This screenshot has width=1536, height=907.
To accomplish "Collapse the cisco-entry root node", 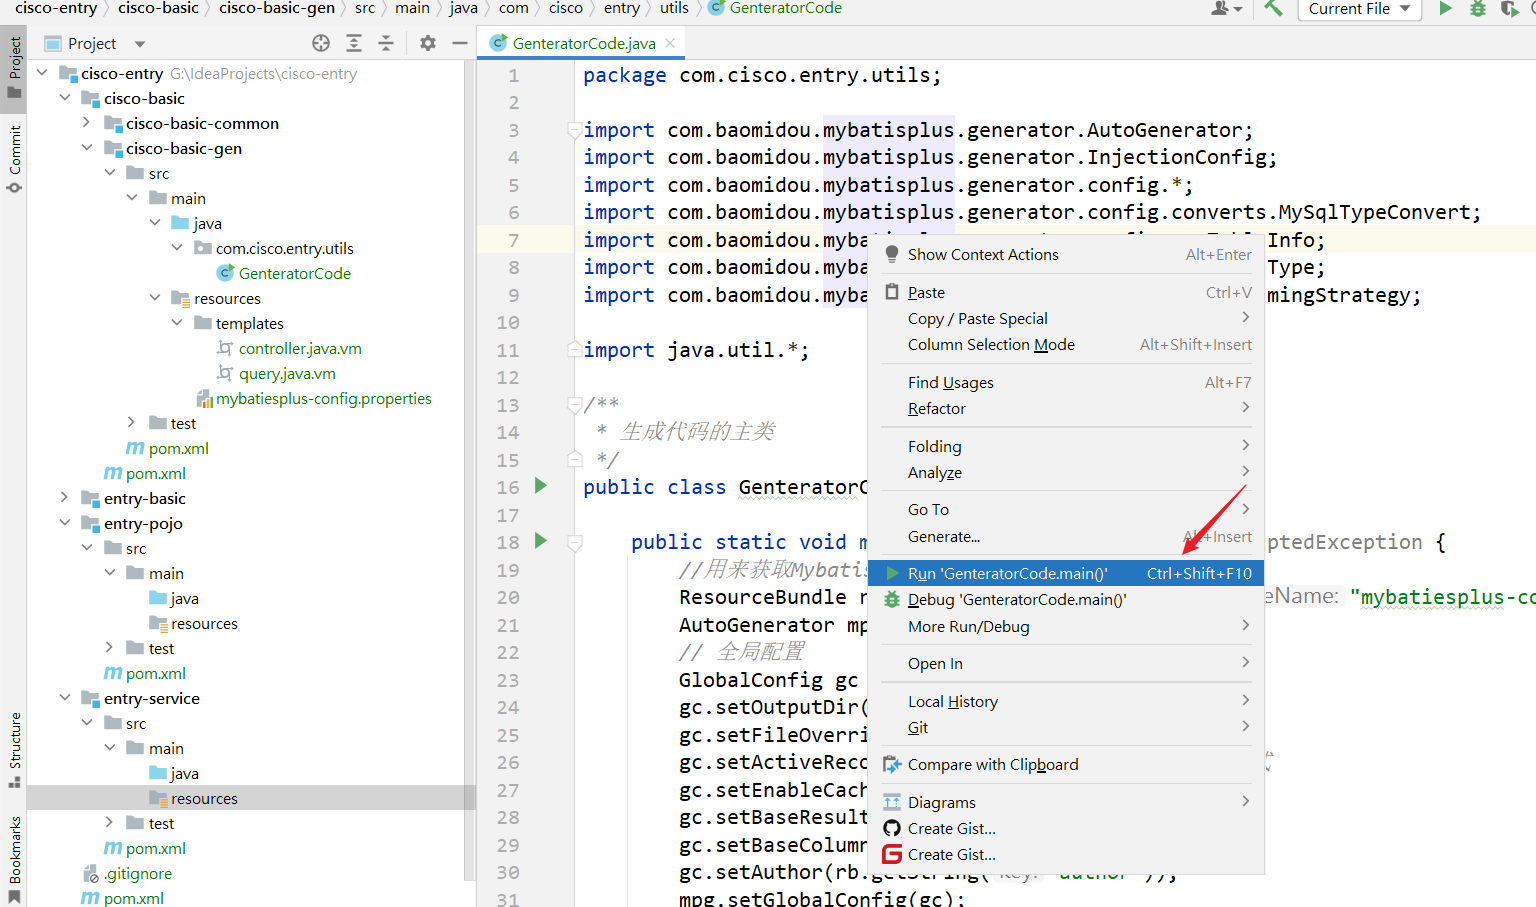I will [42, 73].
